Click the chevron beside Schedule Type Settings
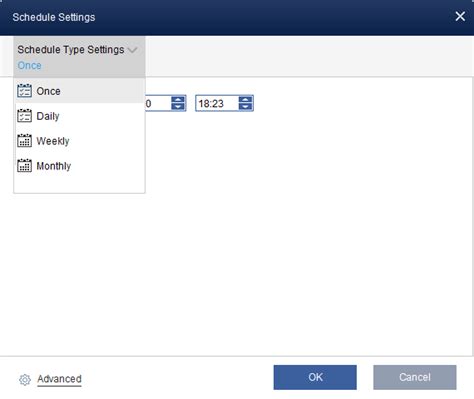Screen dimensions: 474x399 tap(132, 50)
